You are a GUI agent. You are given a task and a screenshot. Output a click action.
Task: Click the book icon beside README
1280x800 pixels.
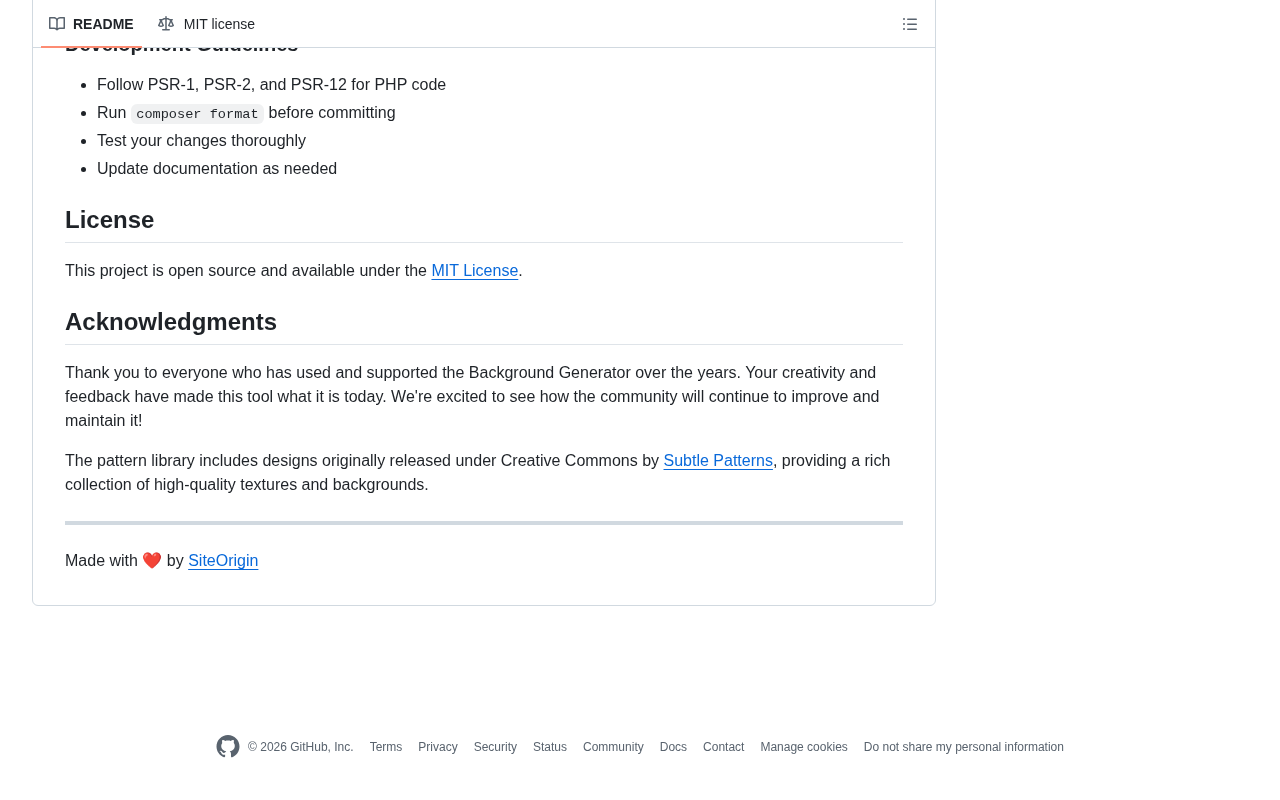point(57,24)
